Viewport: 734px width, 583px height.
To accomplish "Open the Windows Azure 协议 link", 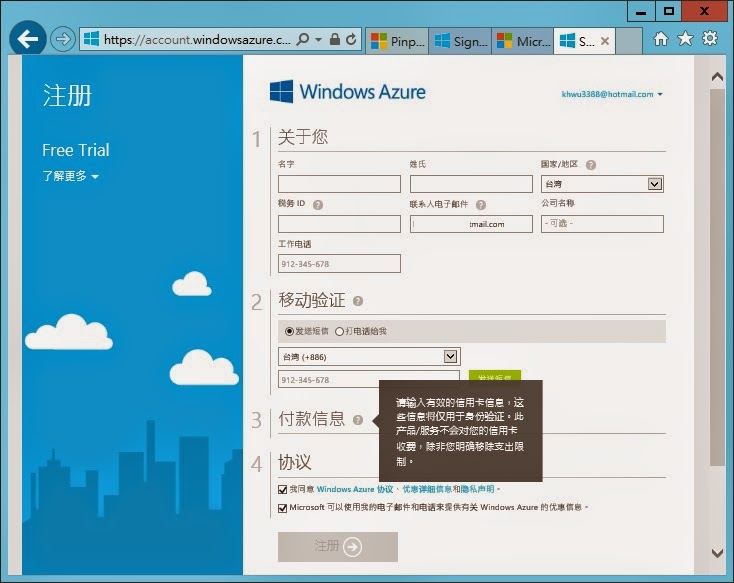I will point(355,489).
